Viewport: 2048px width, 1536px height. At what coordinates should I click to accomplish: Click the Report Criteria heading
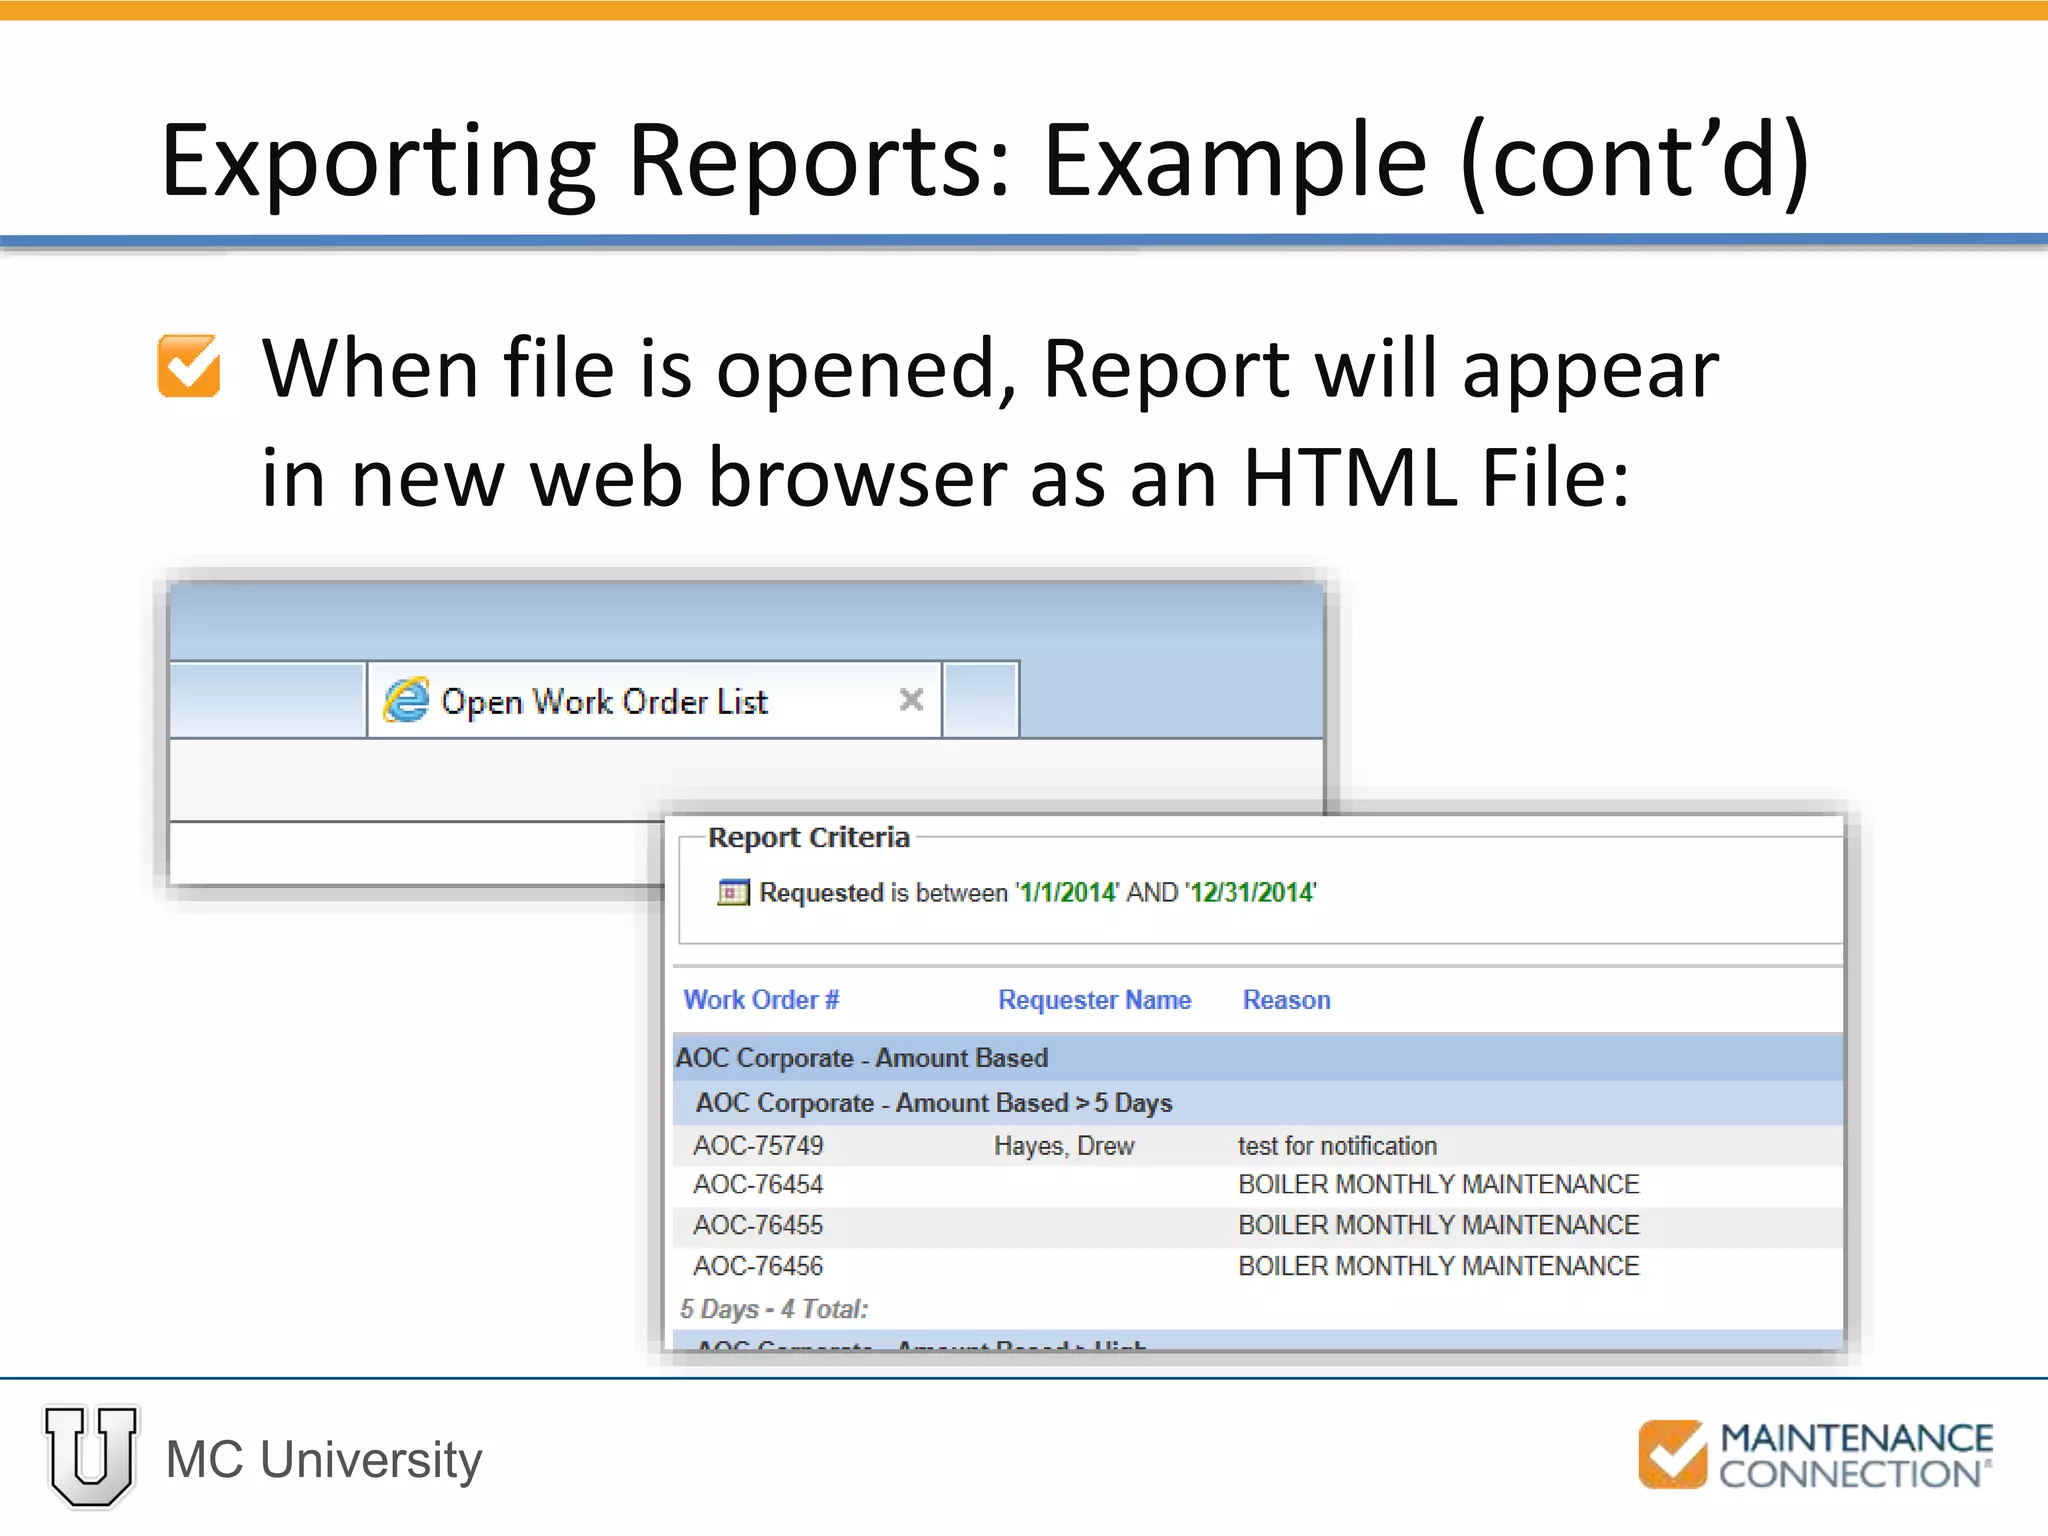pos(809,837)
